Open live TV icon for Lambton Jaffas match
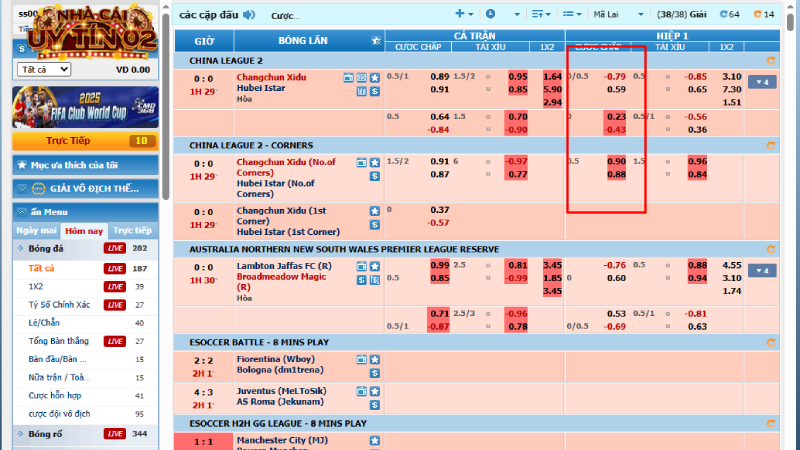800x450 pixels. (362, 266)
